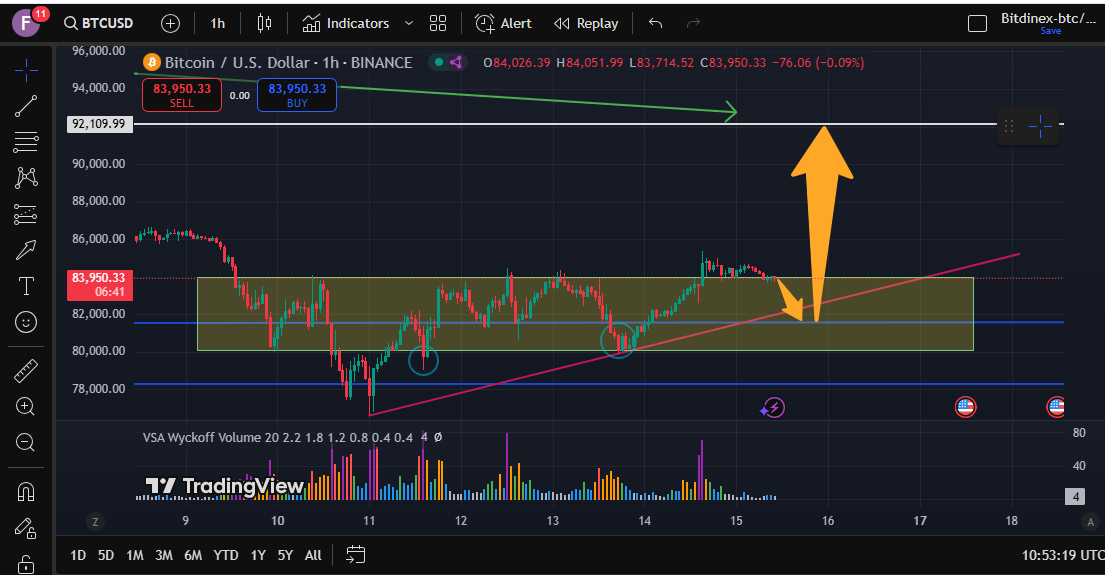Set date range to 1D
Image resolution: width=1105 pixels, height=575 pixels.
click(78, 555)
